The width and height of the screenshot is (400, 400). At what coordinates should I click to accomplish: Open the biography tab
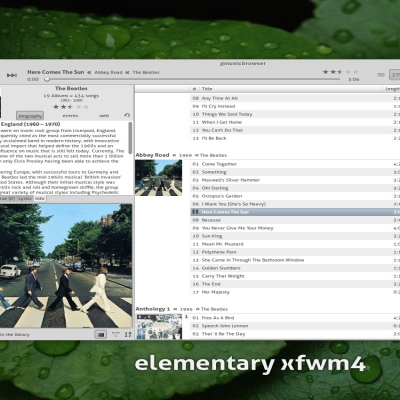pos(30,116)
